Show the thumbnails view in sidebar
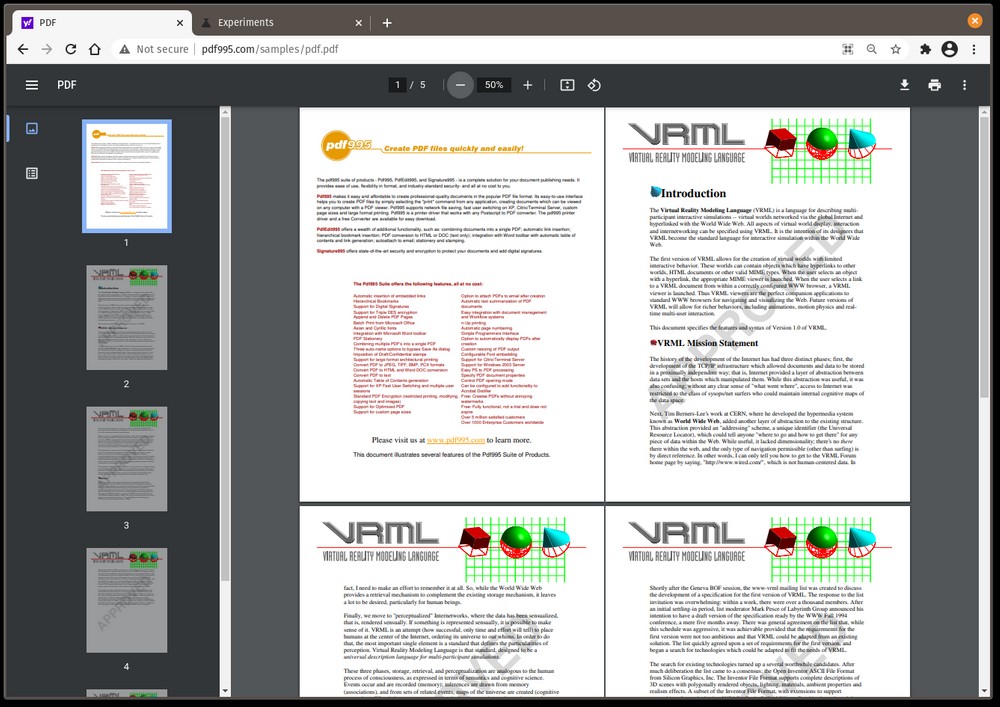1000x707 pixels. [x=32, y=128]
